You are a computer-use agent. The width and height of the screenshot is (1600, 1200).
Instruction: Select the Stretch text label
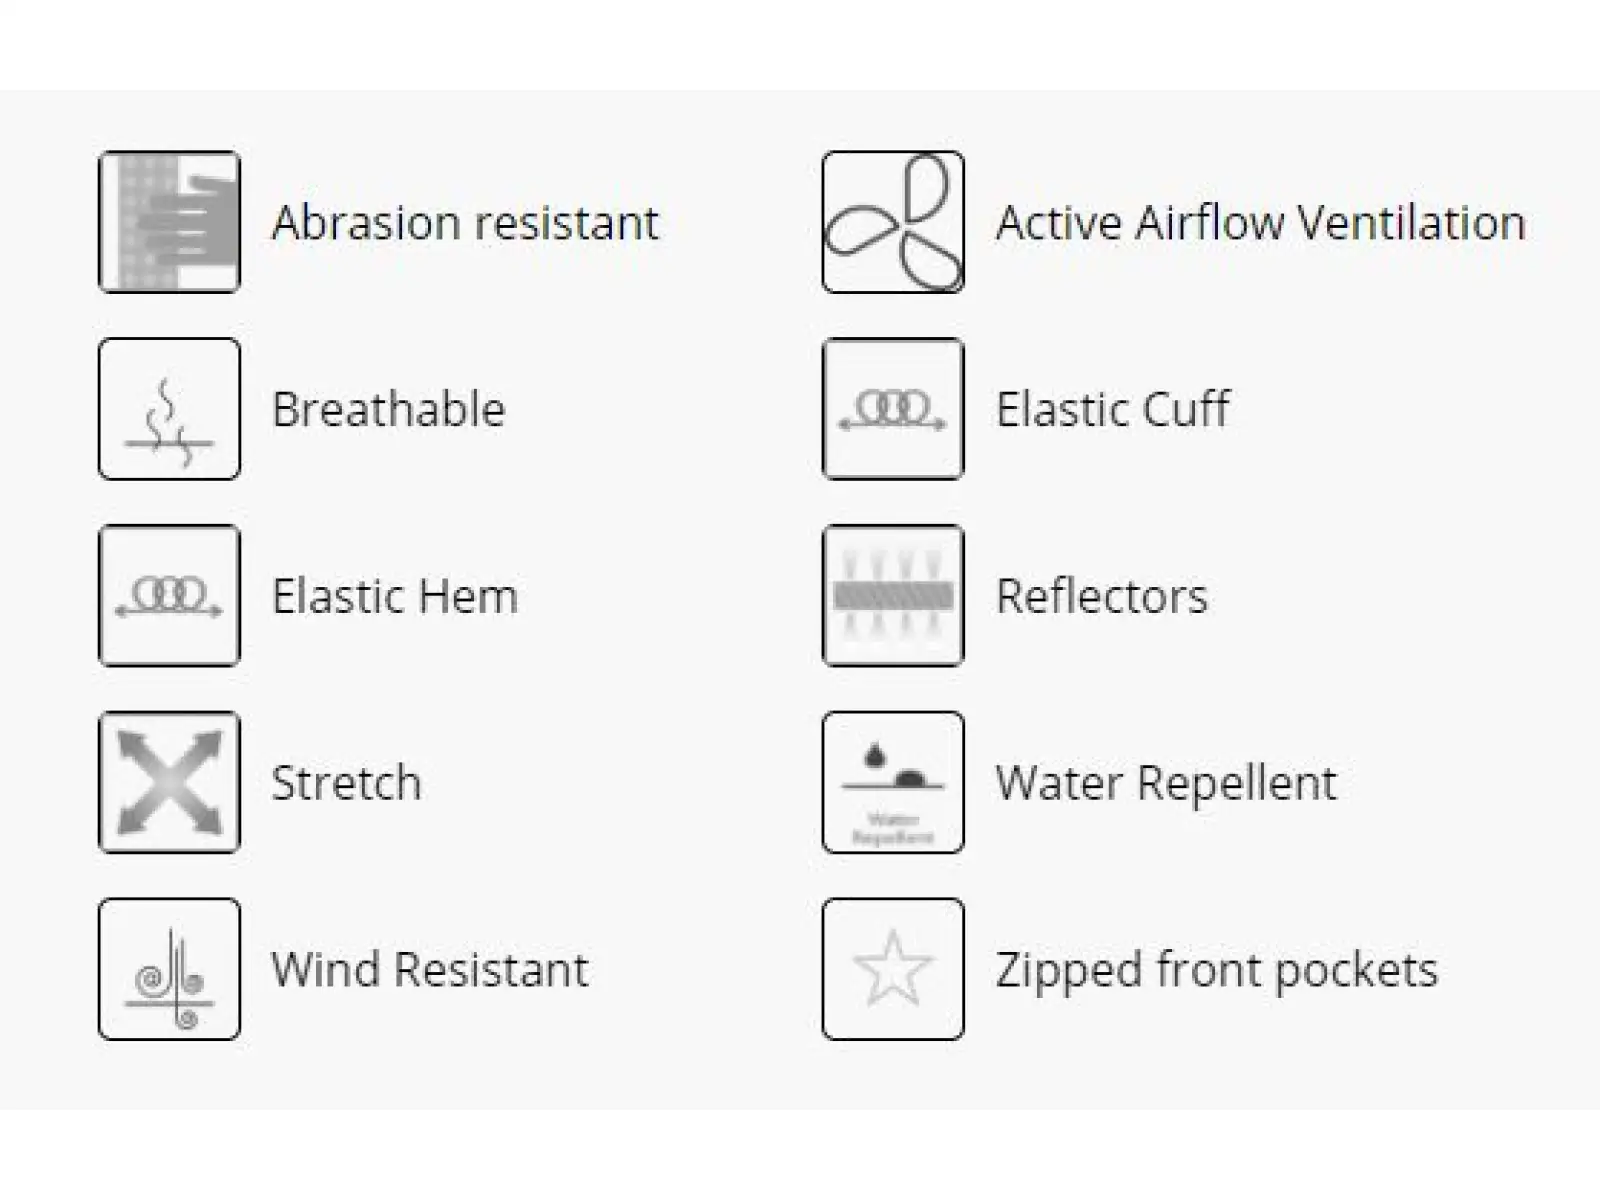click(x=346, y=783)
